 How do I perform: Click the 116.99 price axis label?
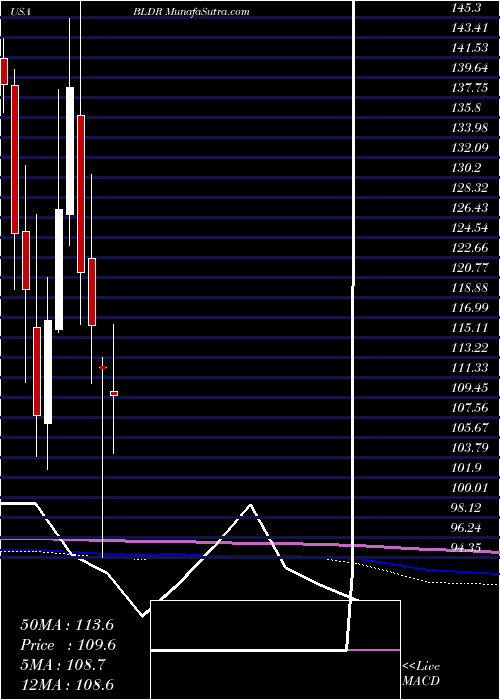(469, 308)
